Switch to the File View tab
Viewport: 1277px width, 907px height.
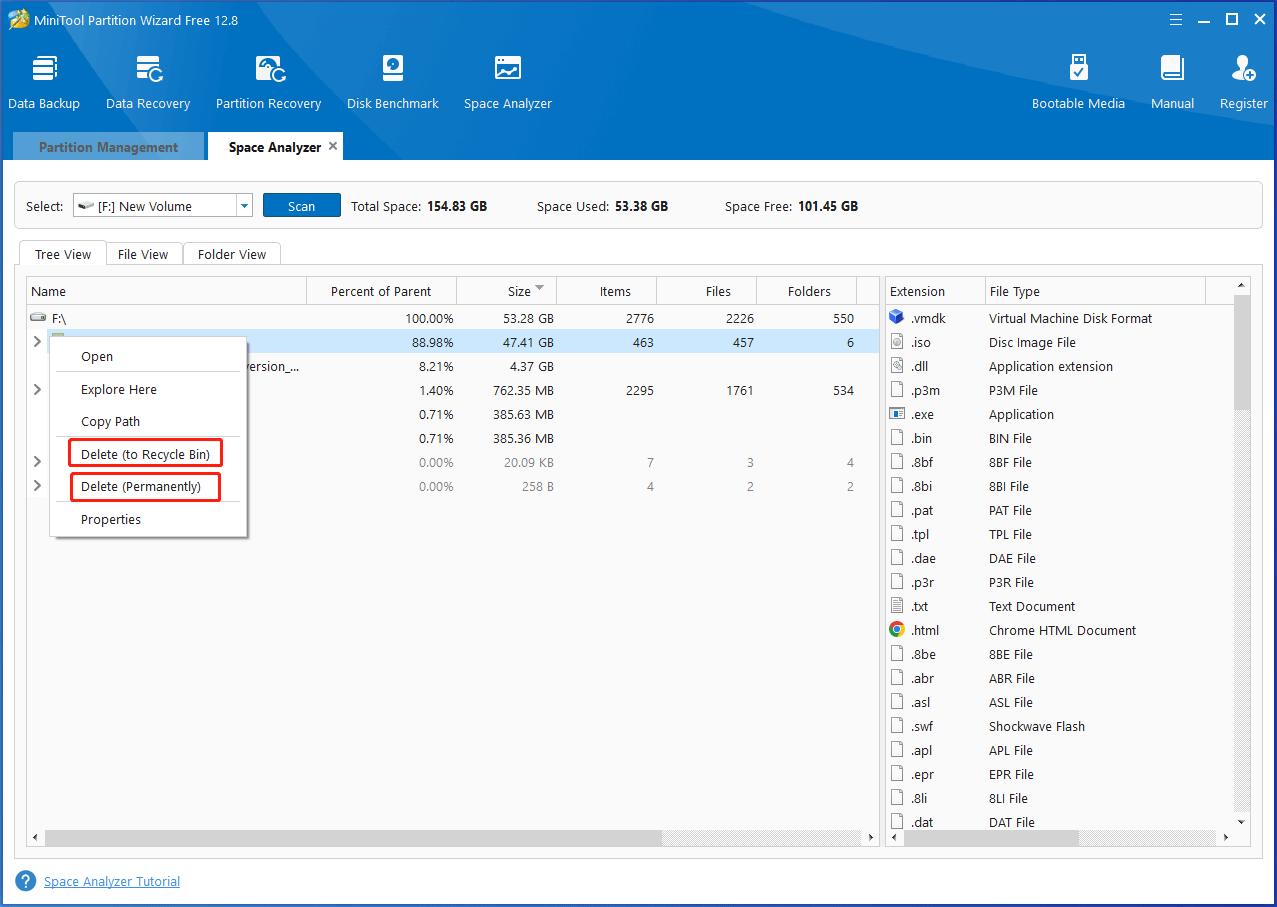coord(143,254)
